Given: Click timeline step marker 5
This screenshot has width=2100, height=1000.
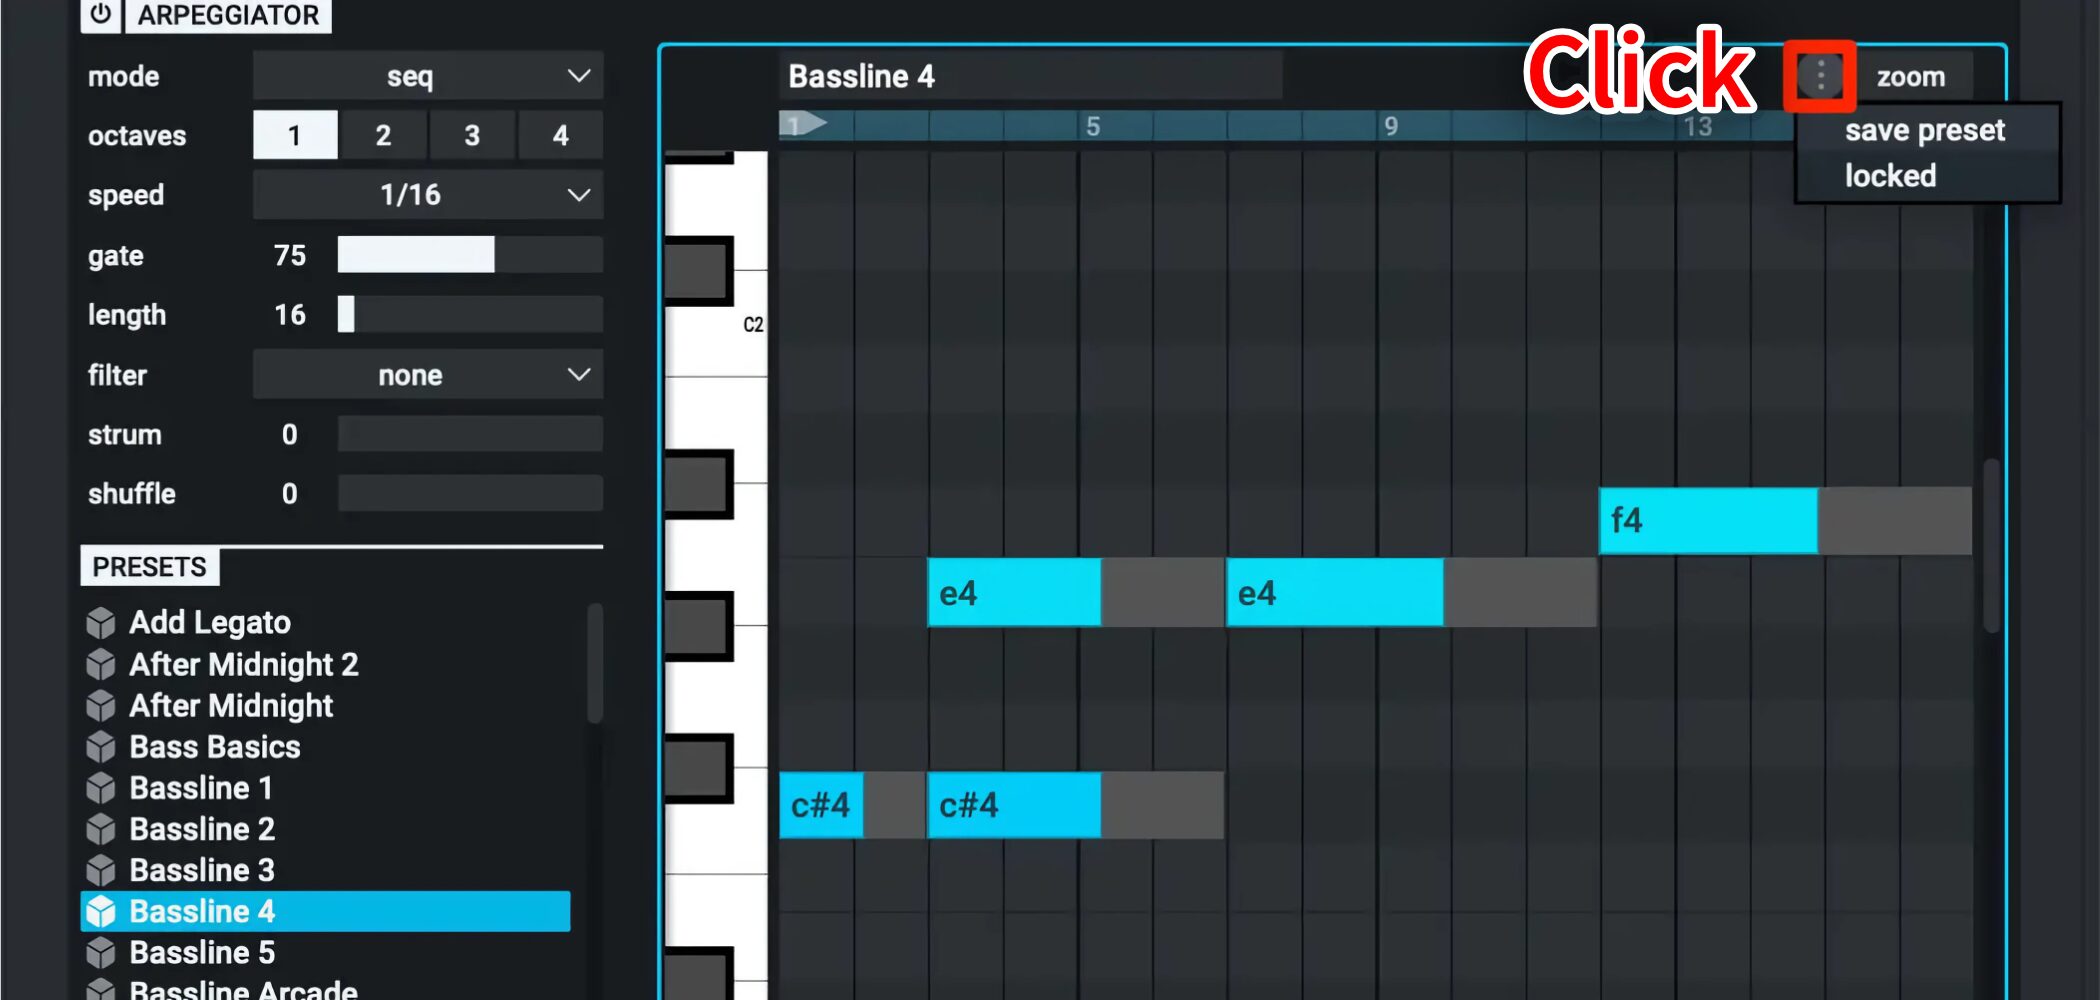Looking at the screenshot, I should 1093,126.
